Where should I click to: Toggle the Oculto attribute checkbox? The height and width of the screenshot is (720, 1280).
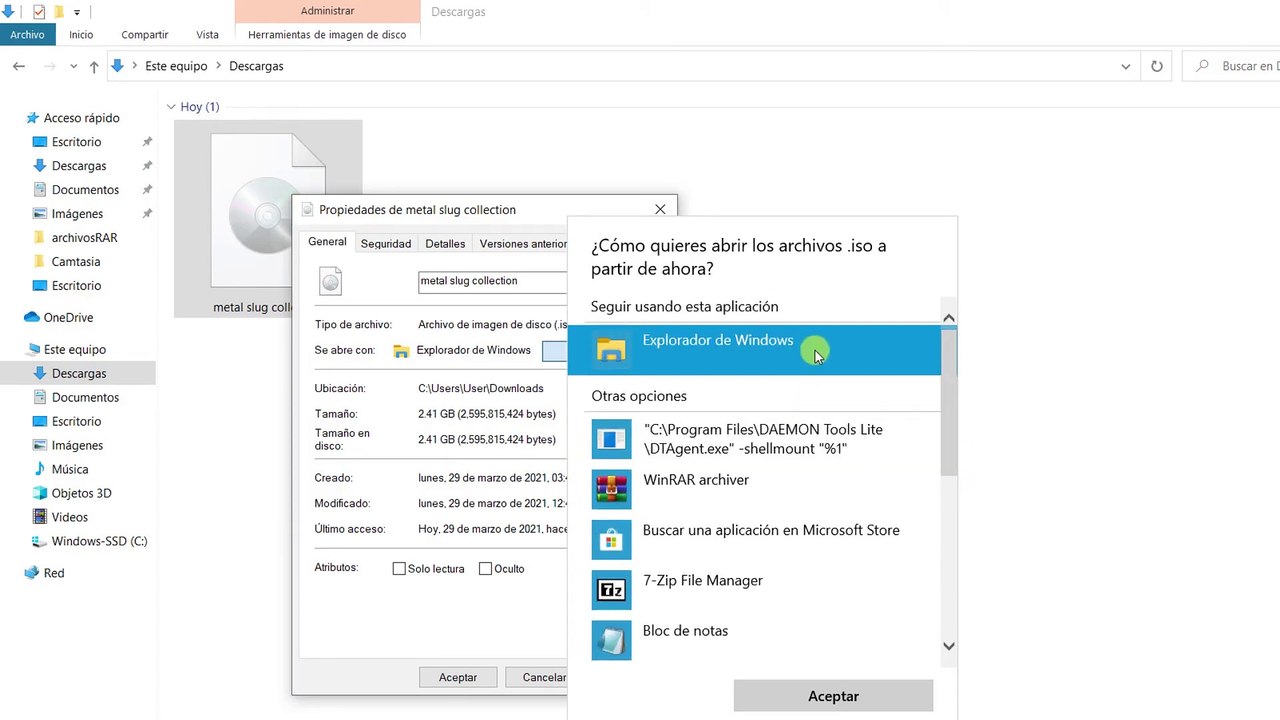tap(485, 569)
